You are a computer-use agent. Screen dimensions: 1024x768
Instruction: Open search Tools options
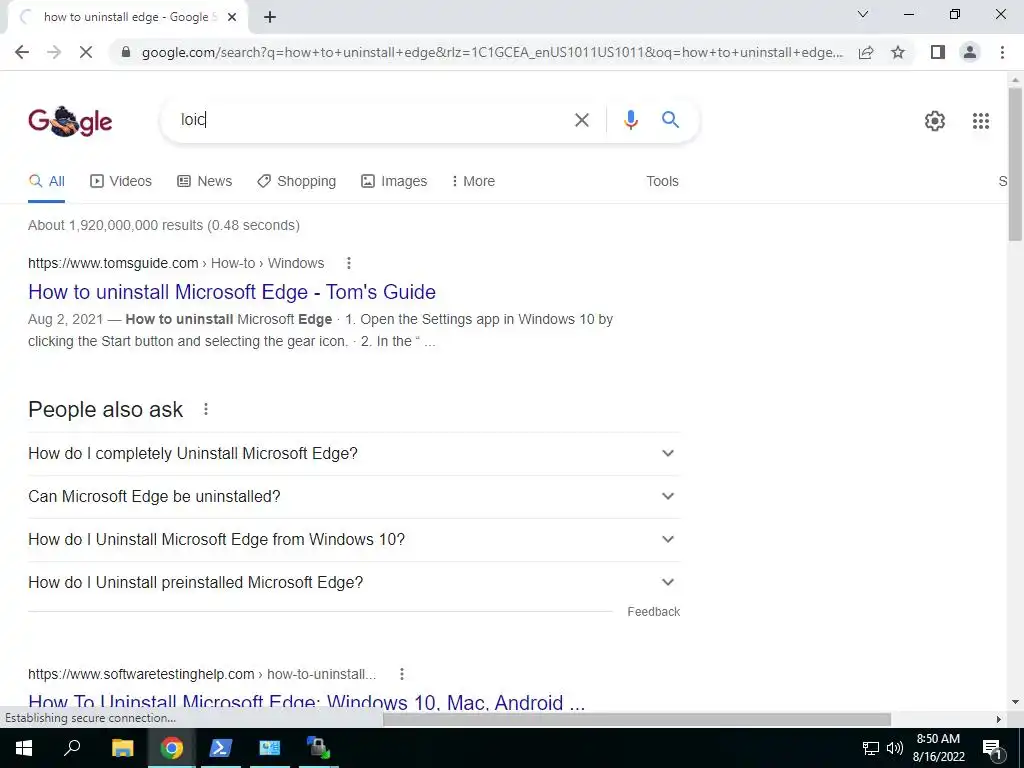tap(662, 181)
